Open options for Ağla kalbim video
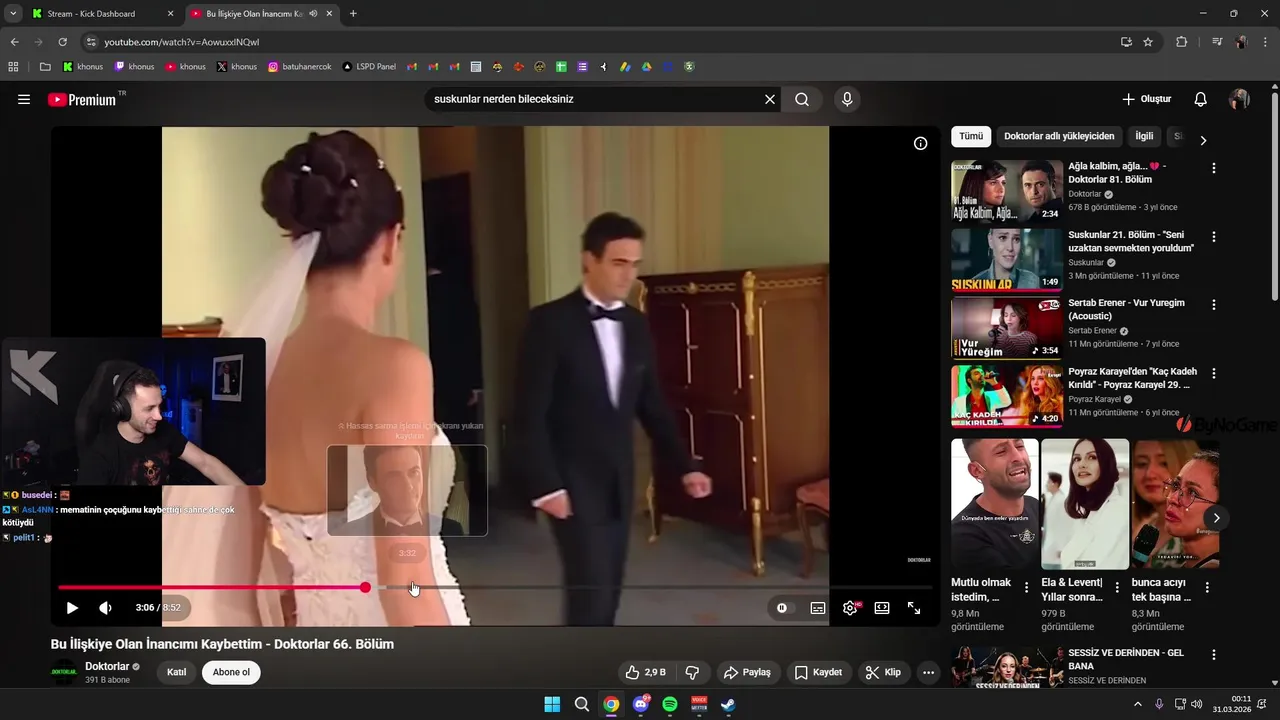This screenshot has height=720, width=1280. [x=1214, y=169]
